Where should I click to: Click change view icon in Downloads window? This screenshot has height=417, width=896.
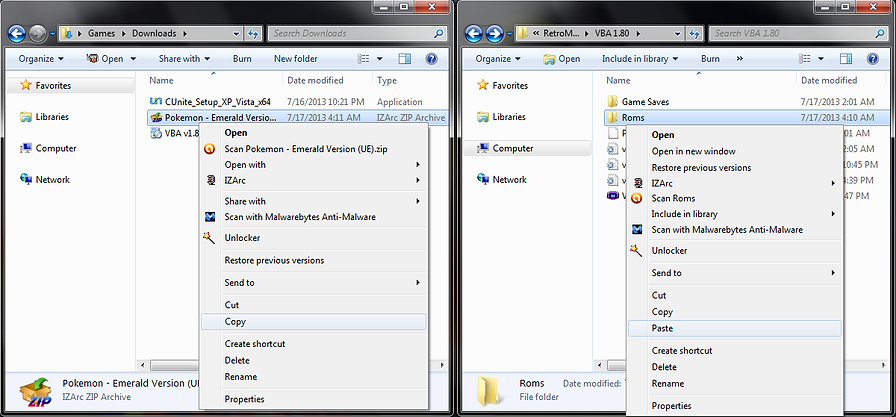point(364,59)
